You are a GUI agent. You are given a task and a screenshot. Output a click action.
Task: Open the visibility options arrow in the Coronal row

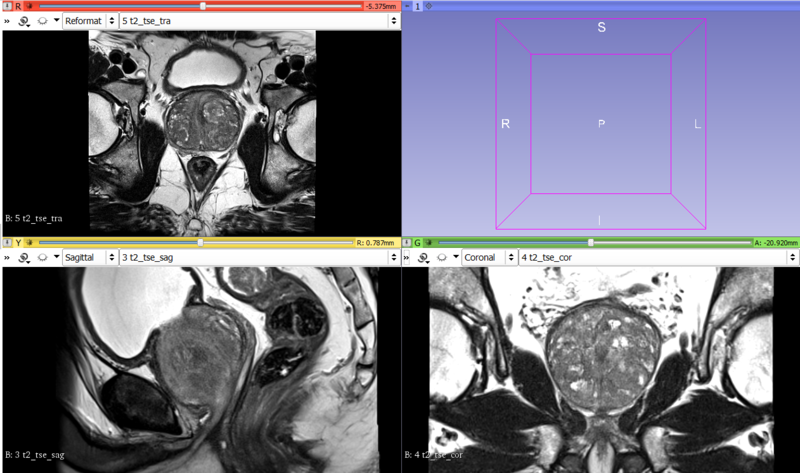[x=456, y=257]
